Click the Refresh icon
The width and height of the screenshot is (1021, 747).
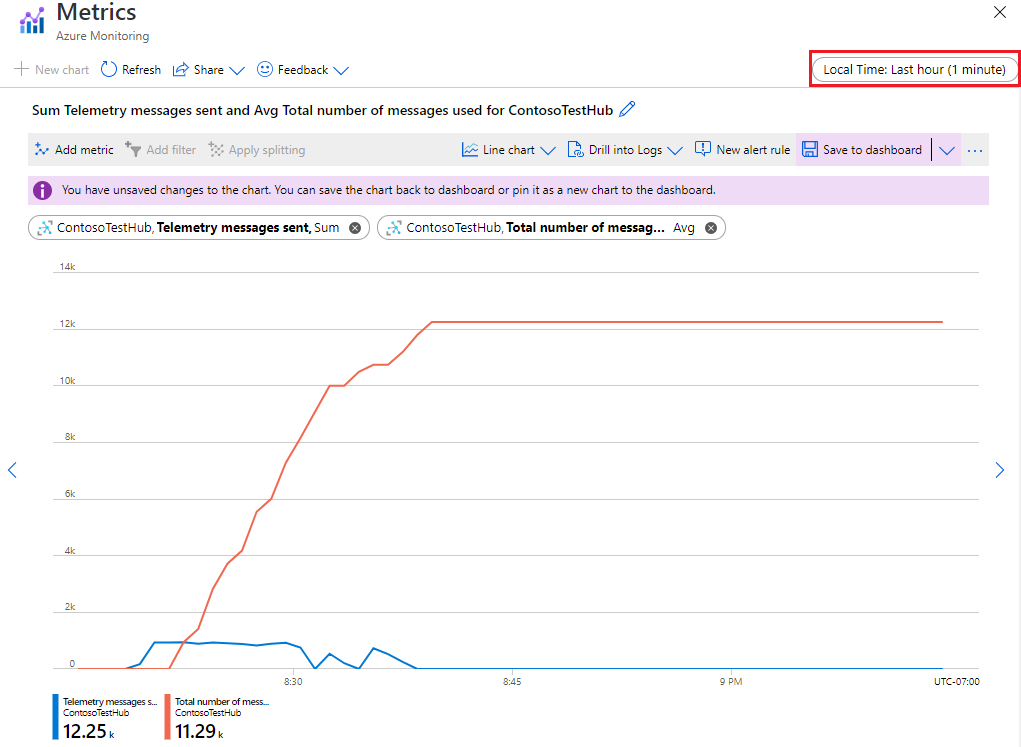pos(108,69)
